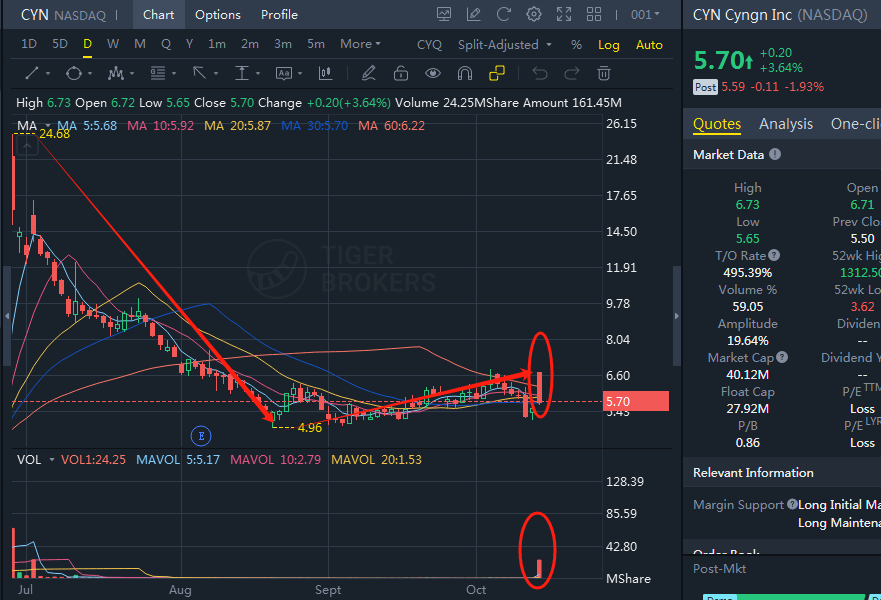Toggle the Auto scale option
The height and width of the screenshot is (600, 881).
click(649, 45)
